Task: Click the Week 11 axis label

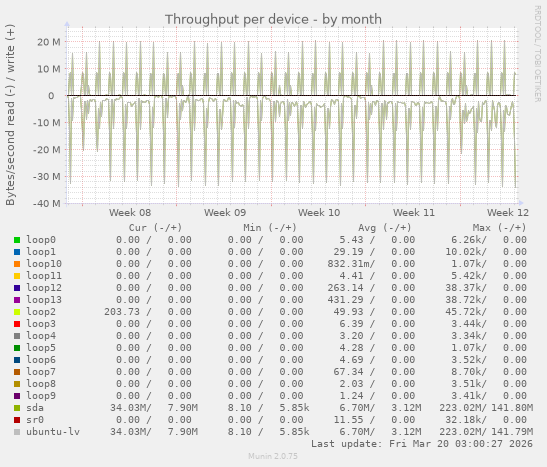Action: [414, 212]
